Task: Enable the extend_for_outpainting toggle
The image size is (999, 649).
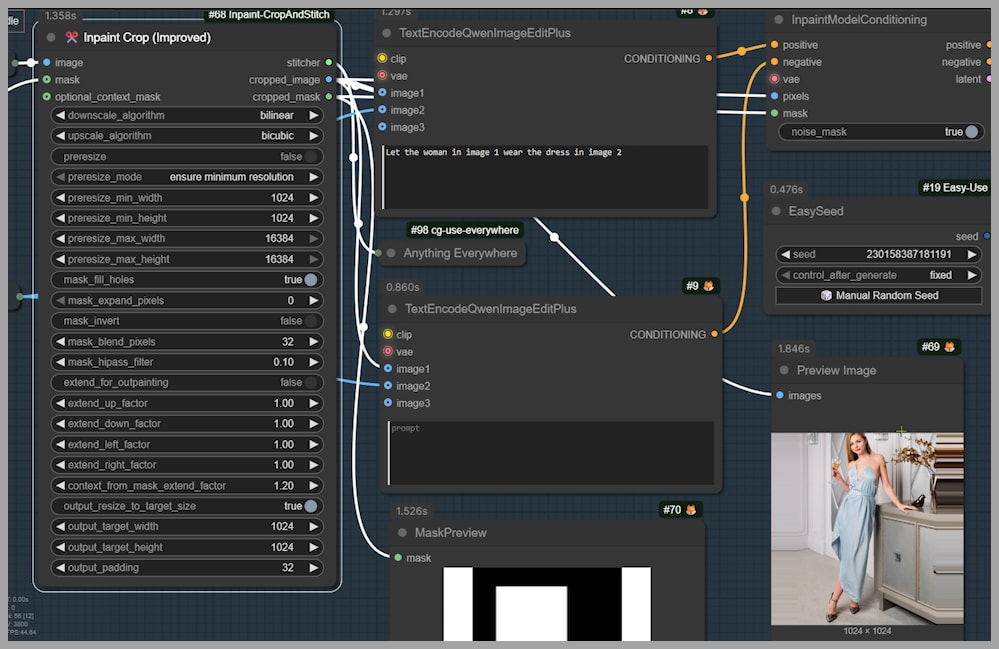Action: tap(311, 382)
